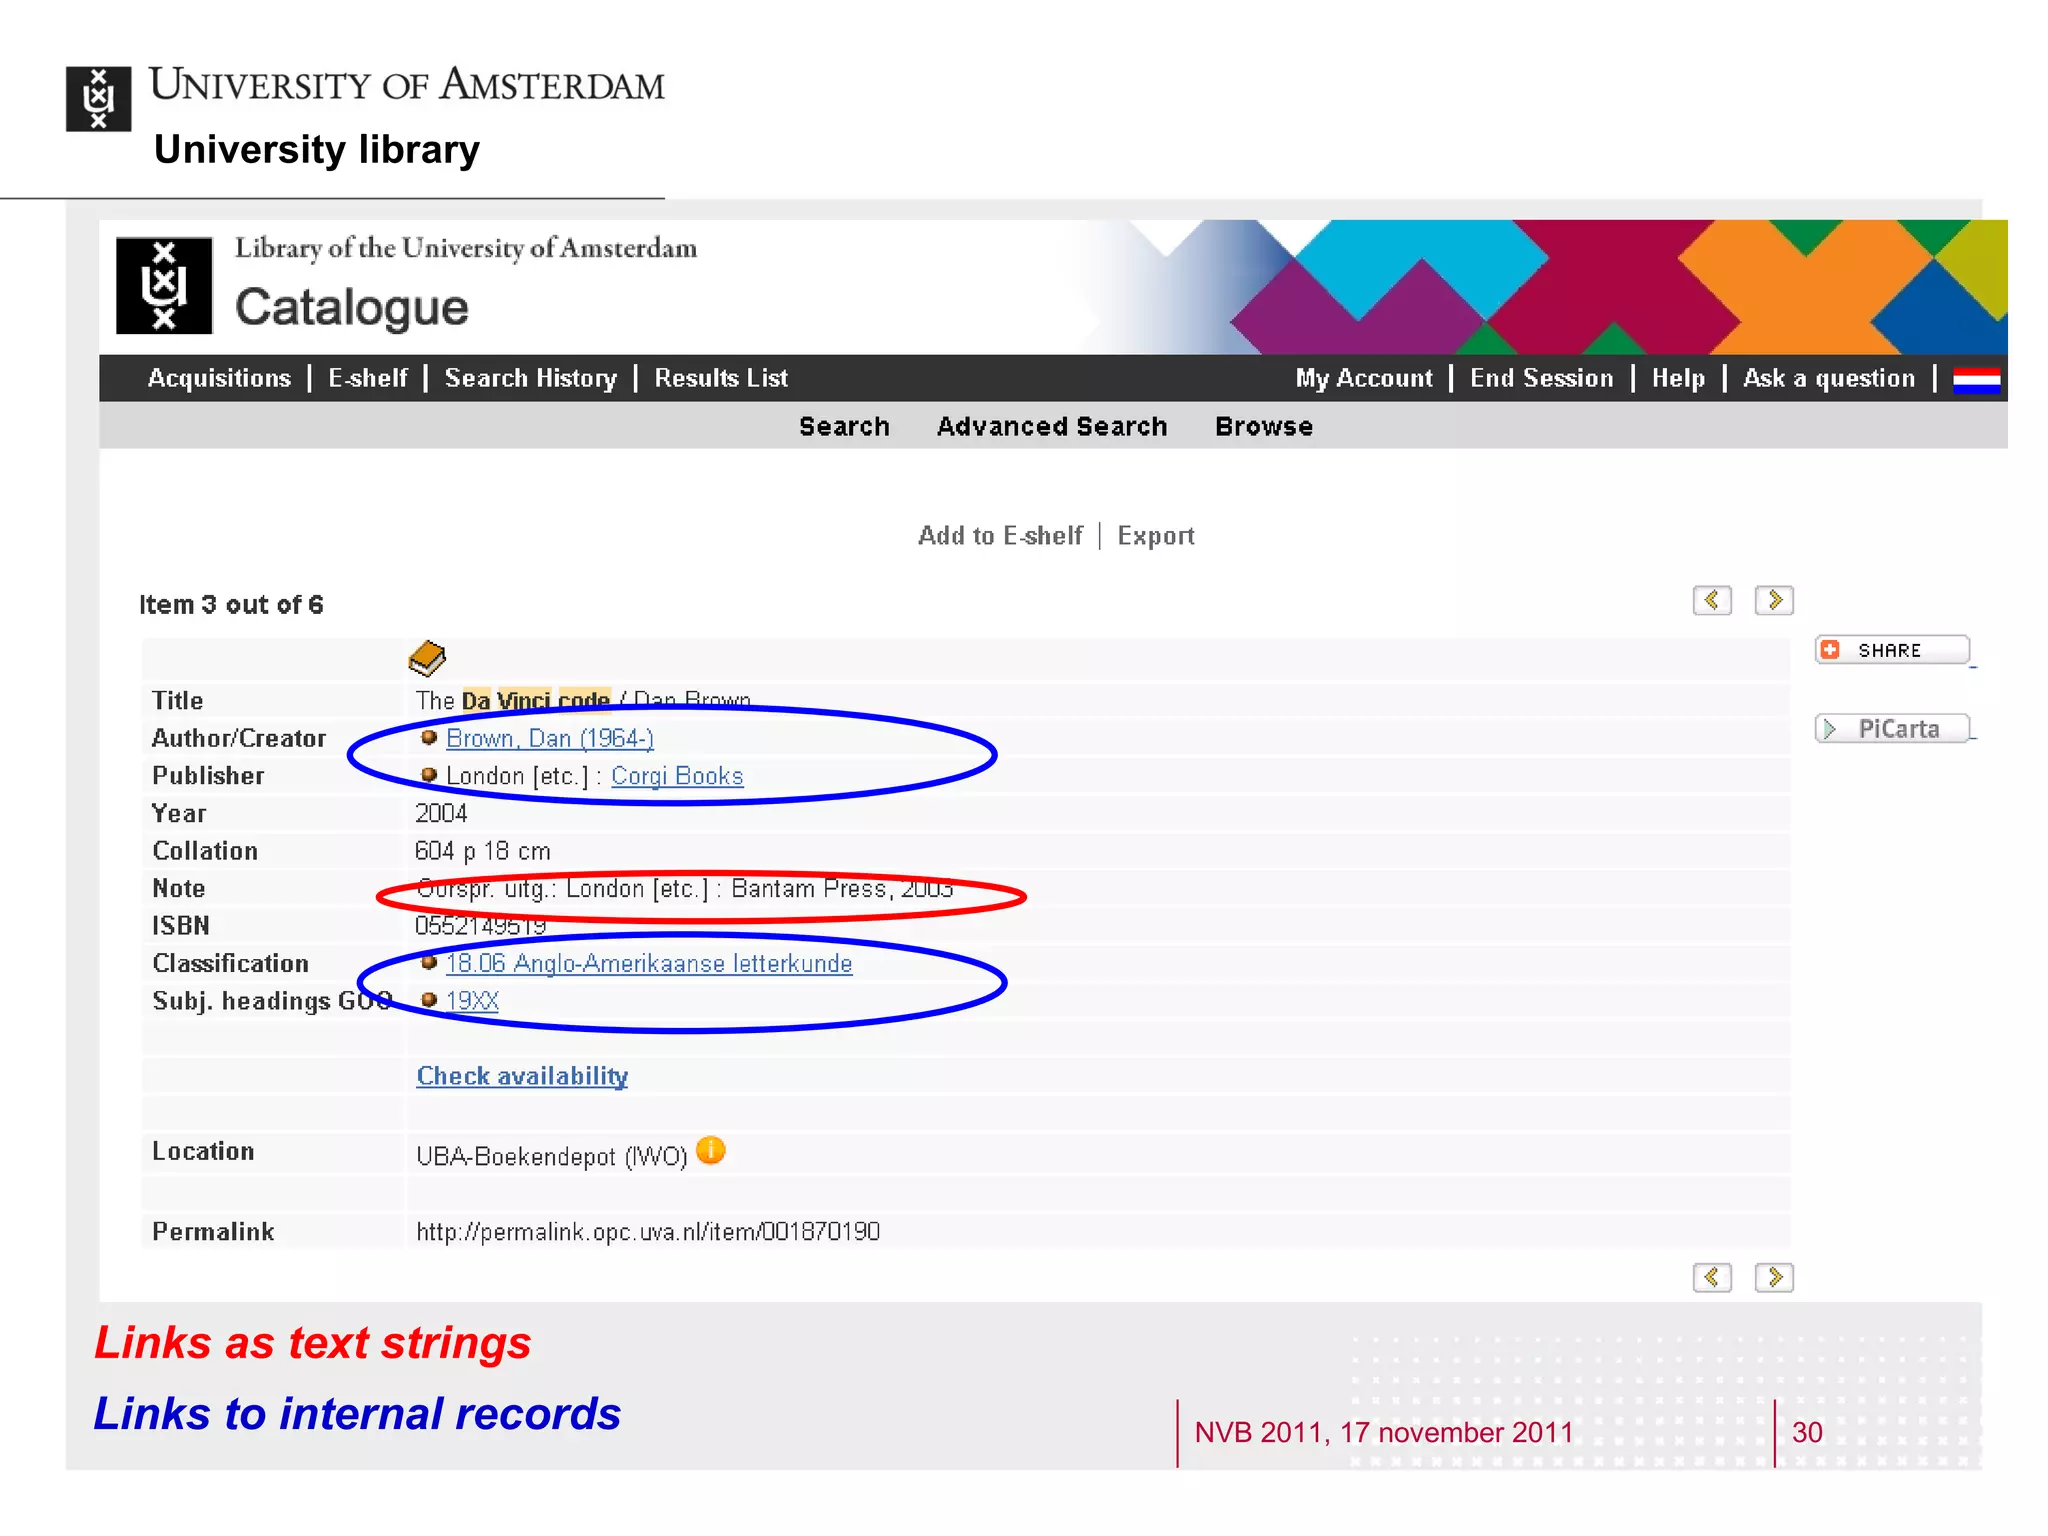Image resolution: width=2048 pixels, height=1536 pixels.
Task: Click the previous record arrow below the permalink
Action: pos(1712,1277)
